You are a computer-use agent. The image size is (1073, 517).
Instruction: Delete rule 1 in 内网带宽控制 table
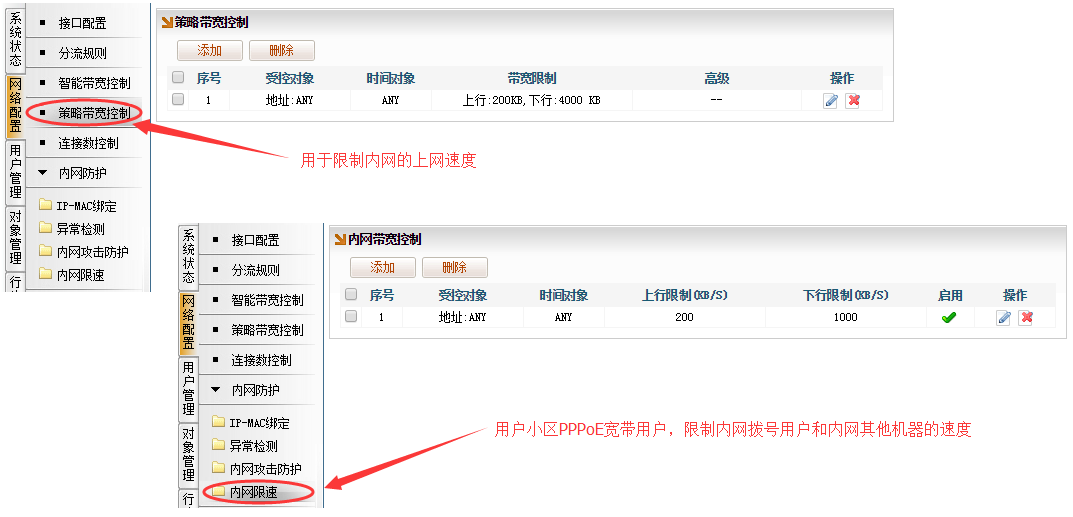(x=1025, y=317)
